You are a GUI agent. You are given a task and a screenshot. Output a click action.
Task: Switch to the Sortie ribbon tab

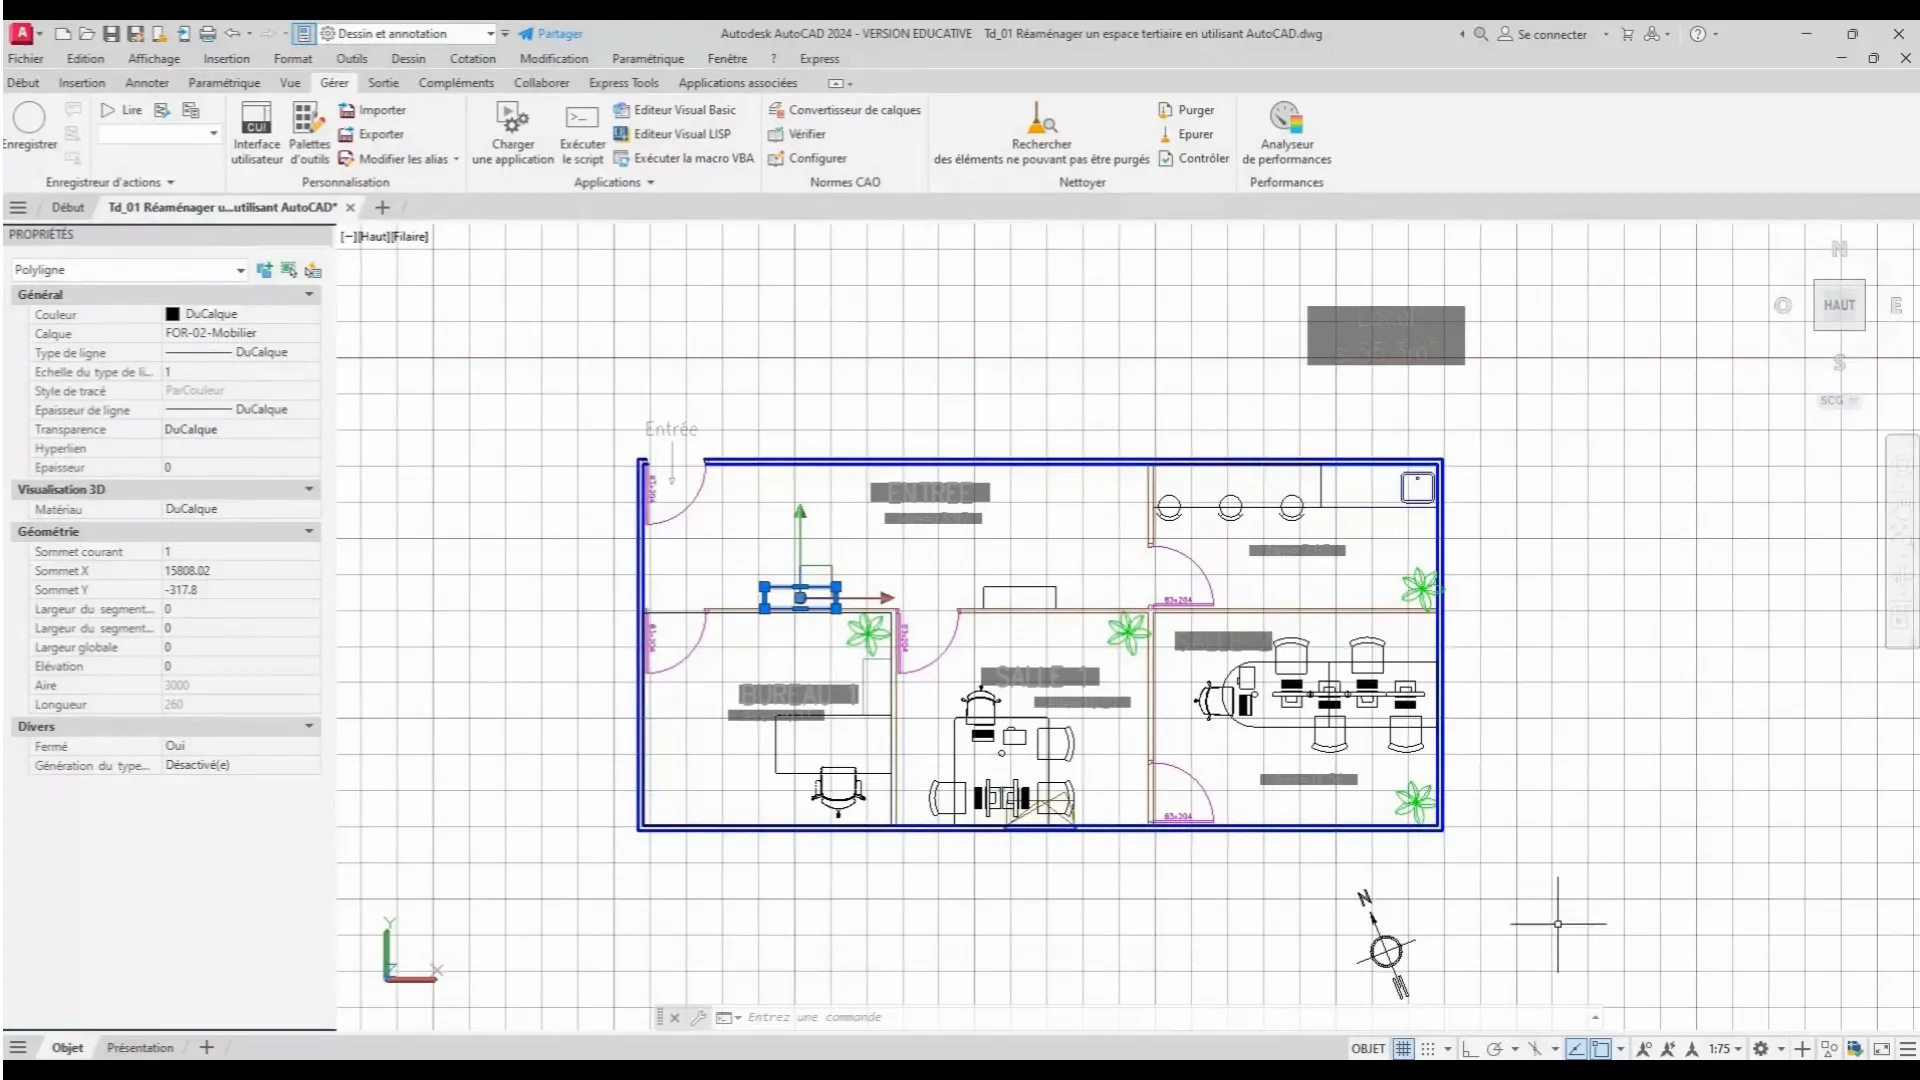coord(383,83)
